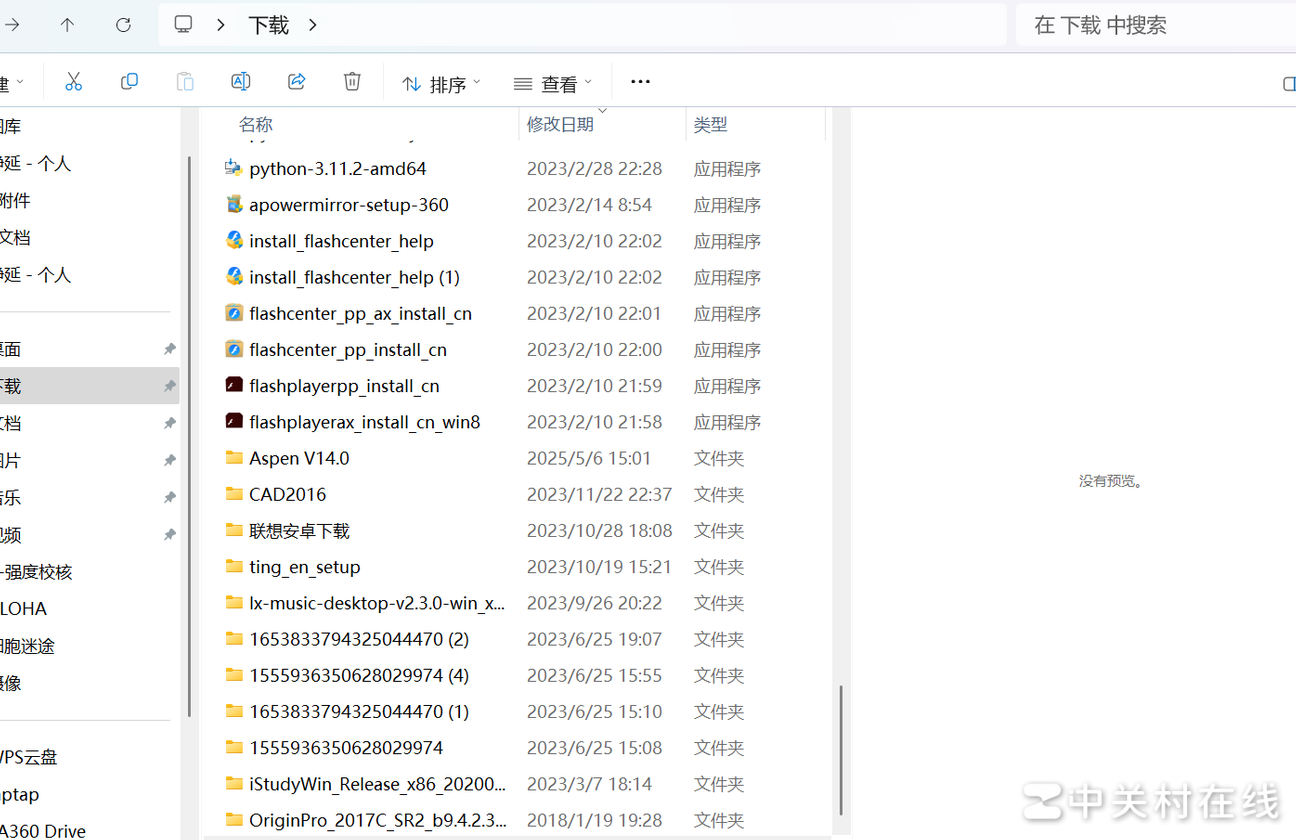The image size is (1296, 840).
Task: Click the Share icon in toolbar
Action: [296, 82]
